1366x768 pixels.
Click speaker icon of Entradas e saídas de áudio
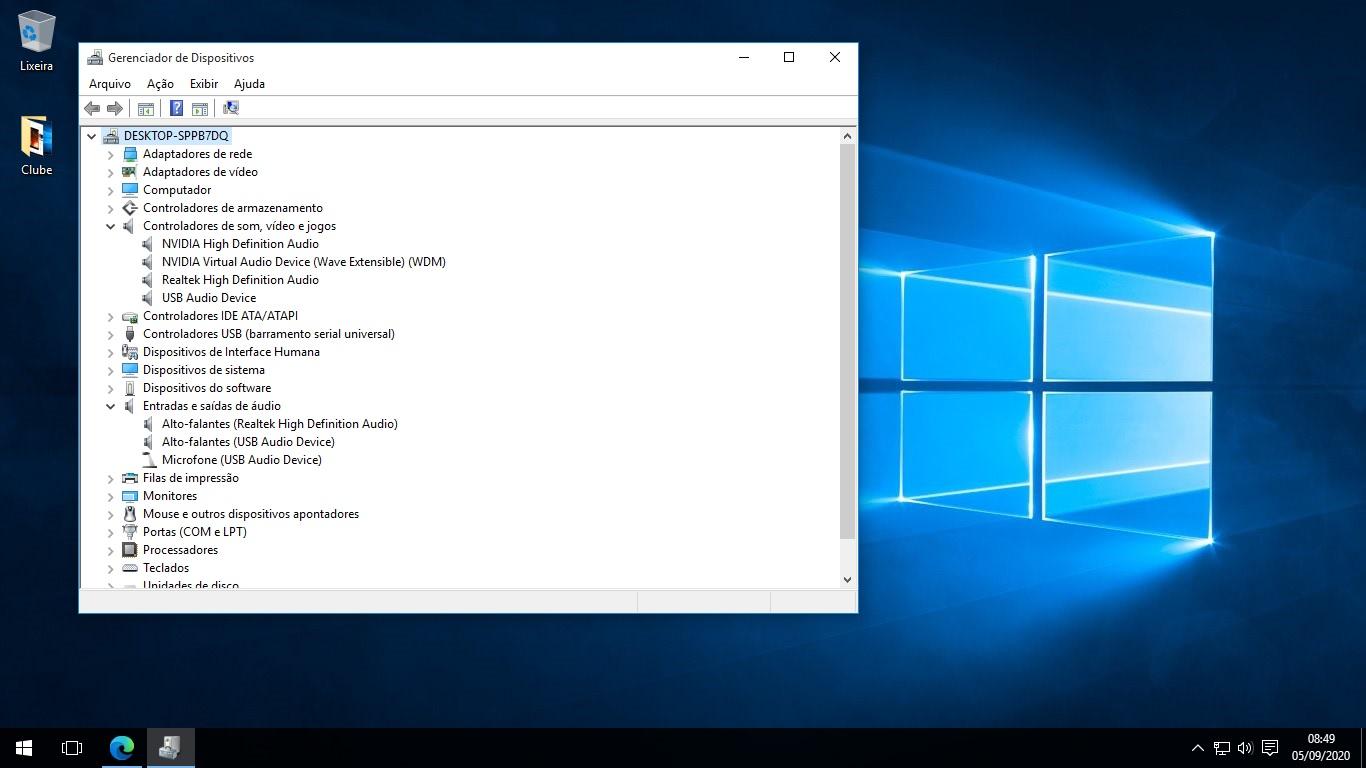pyautogui.click(x=130, y=406)
